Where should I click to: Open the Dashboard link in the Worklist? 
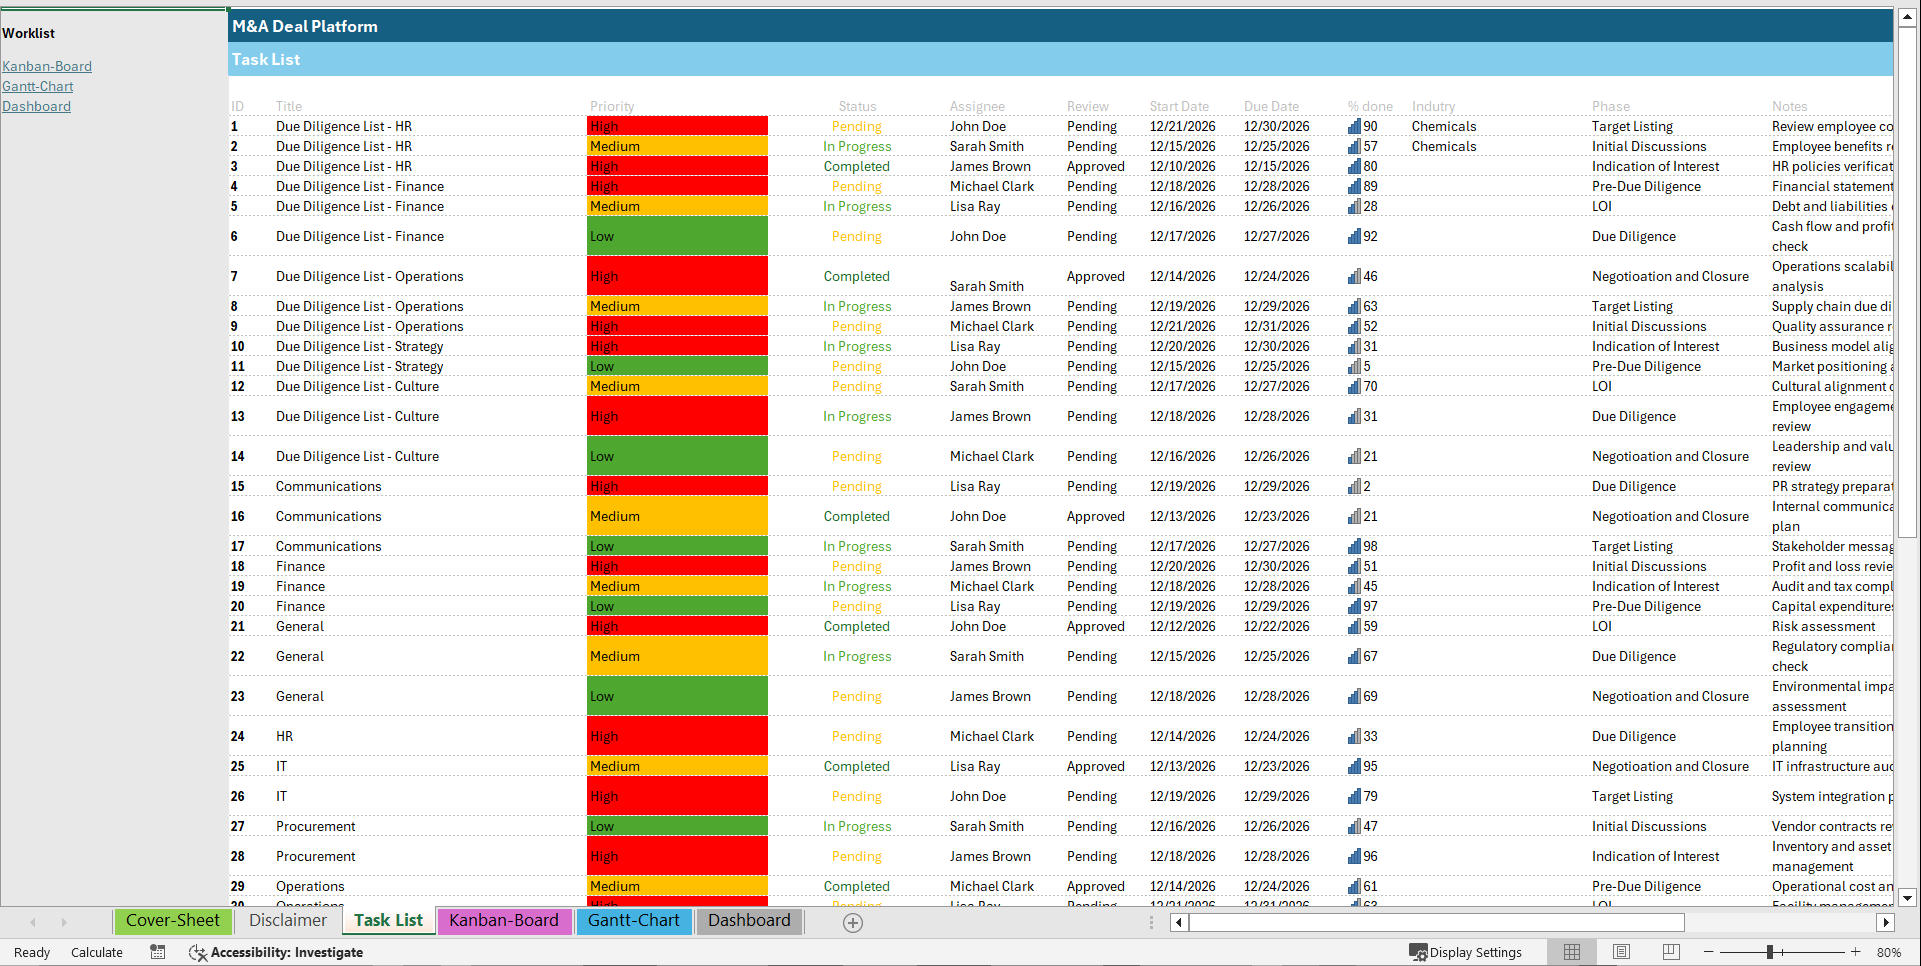(36, 106)
